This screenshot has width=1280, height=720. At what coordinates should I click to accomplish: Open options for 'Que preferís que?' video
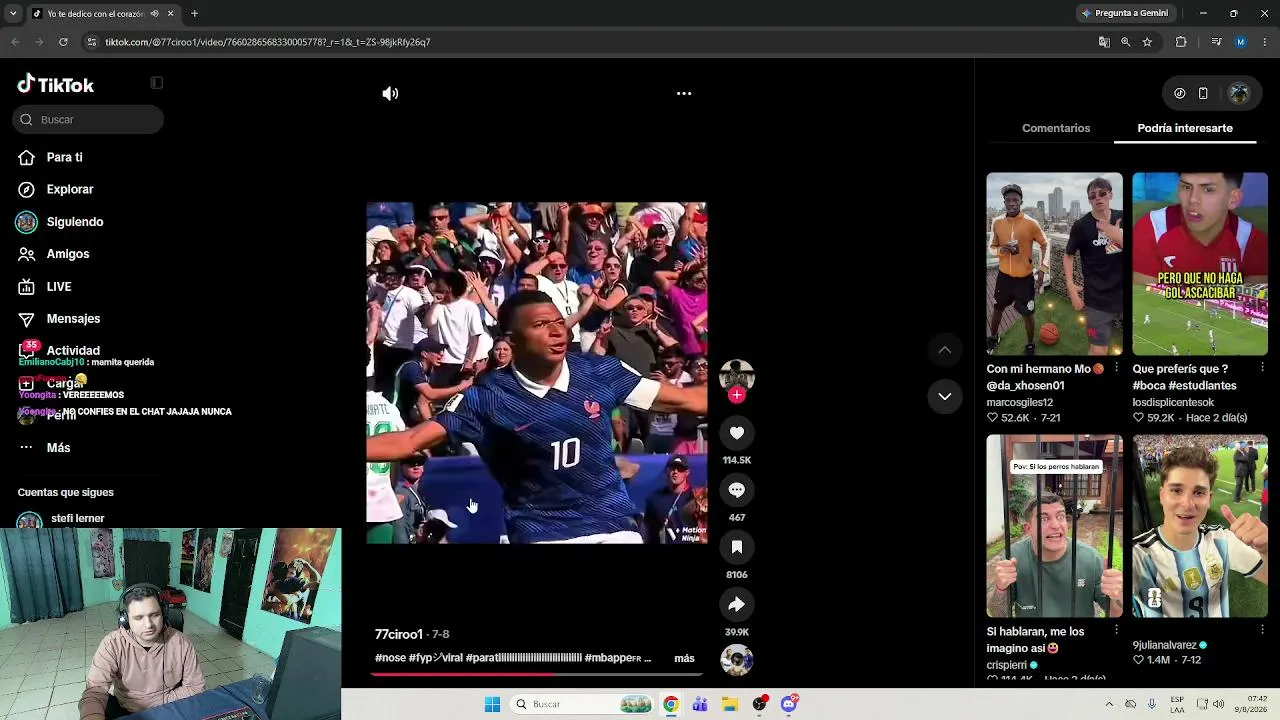click(1262, 368)
